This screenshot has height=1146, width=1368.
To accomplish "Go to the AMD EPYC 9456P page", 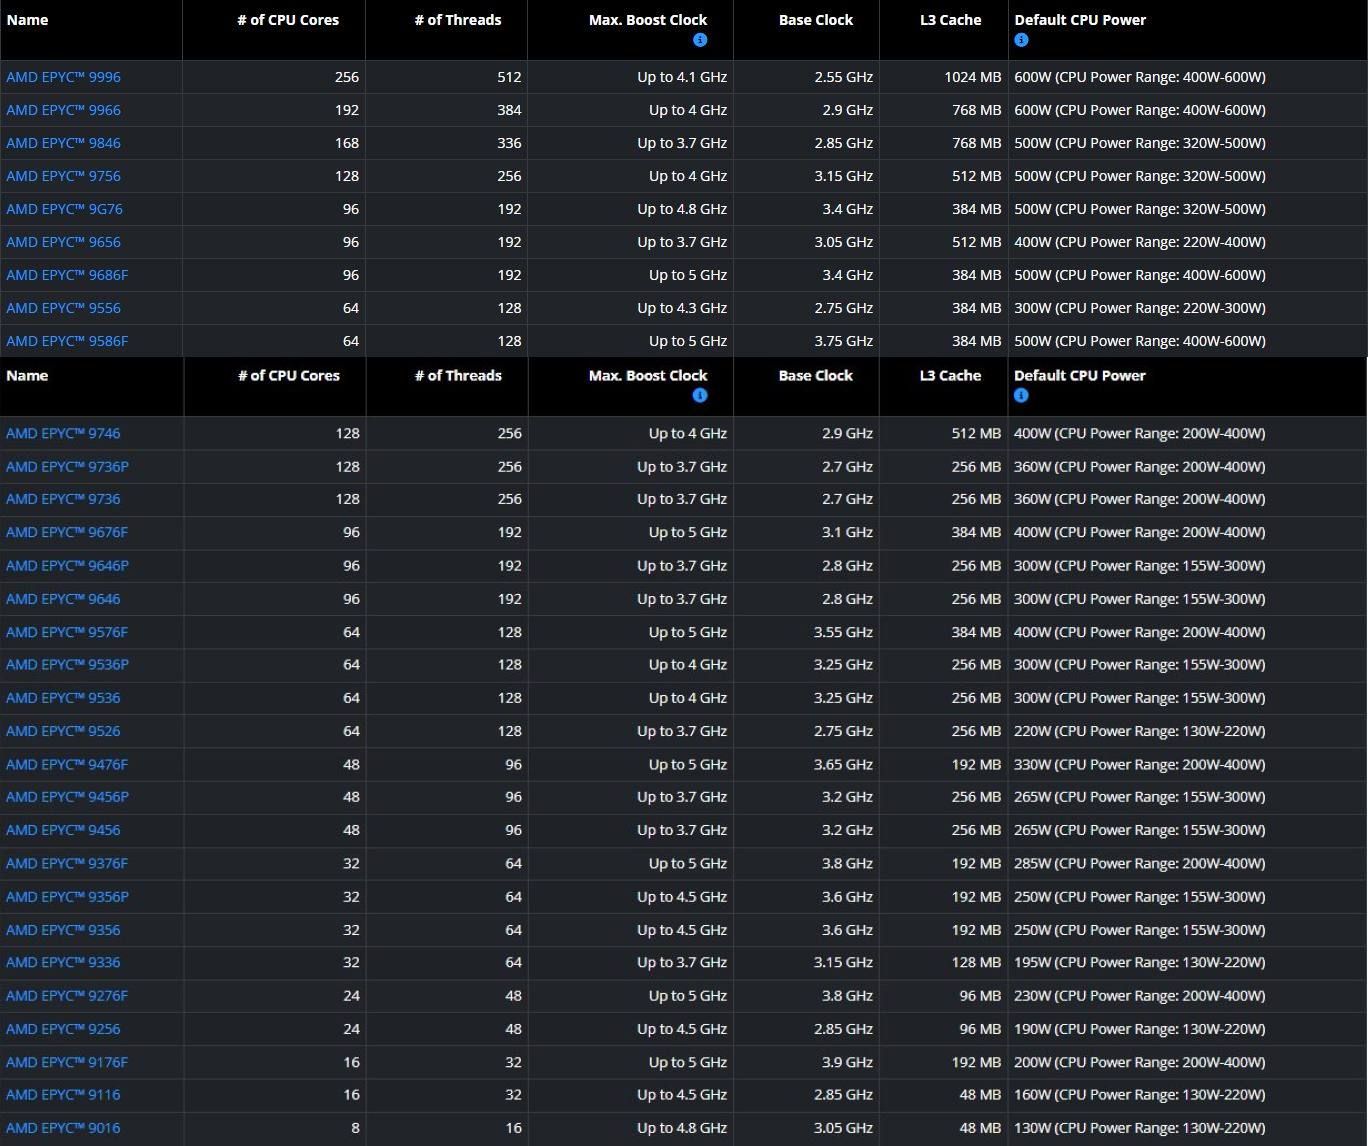I will tap(67, 797).
